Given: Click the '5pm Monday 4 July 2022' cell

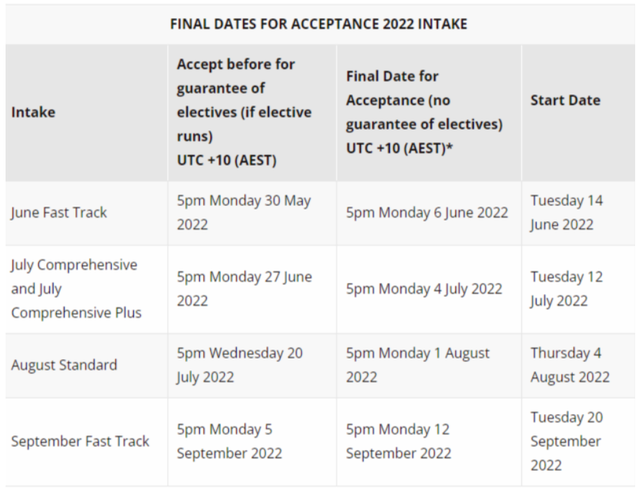Looking at the screenshot, I should coord(424,289).
